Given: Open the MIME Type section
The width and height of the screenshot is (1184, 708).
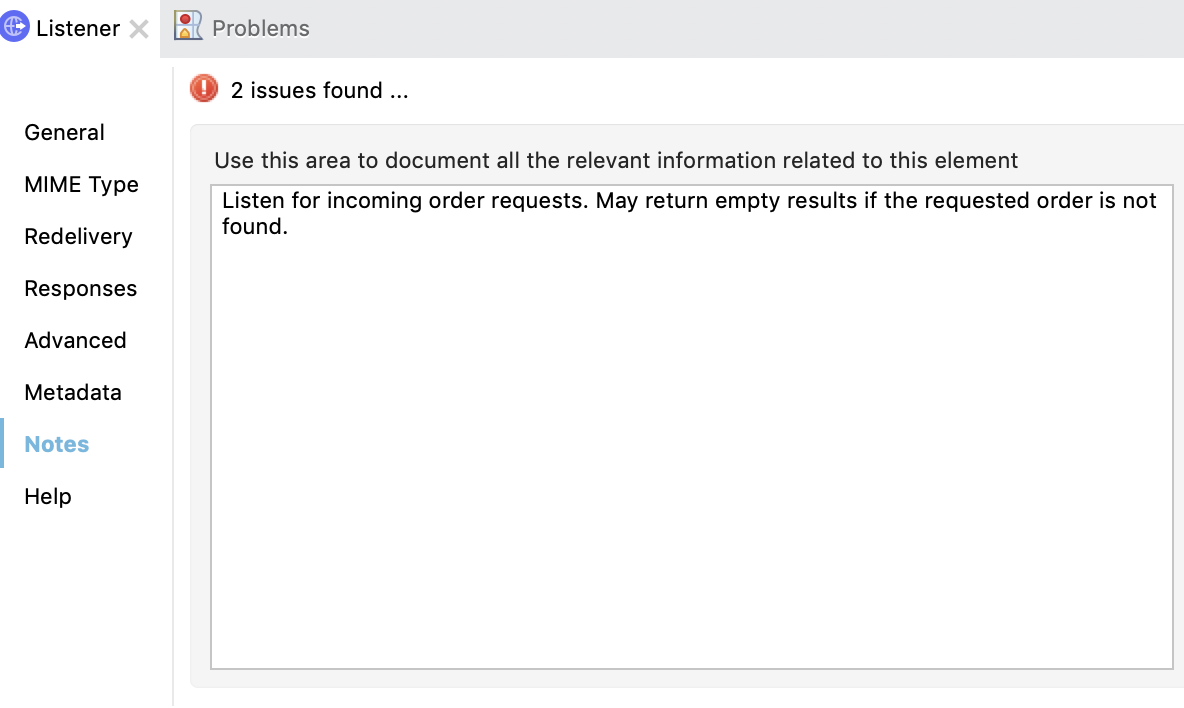Looking at the screenshot, I should click(81, 184).
